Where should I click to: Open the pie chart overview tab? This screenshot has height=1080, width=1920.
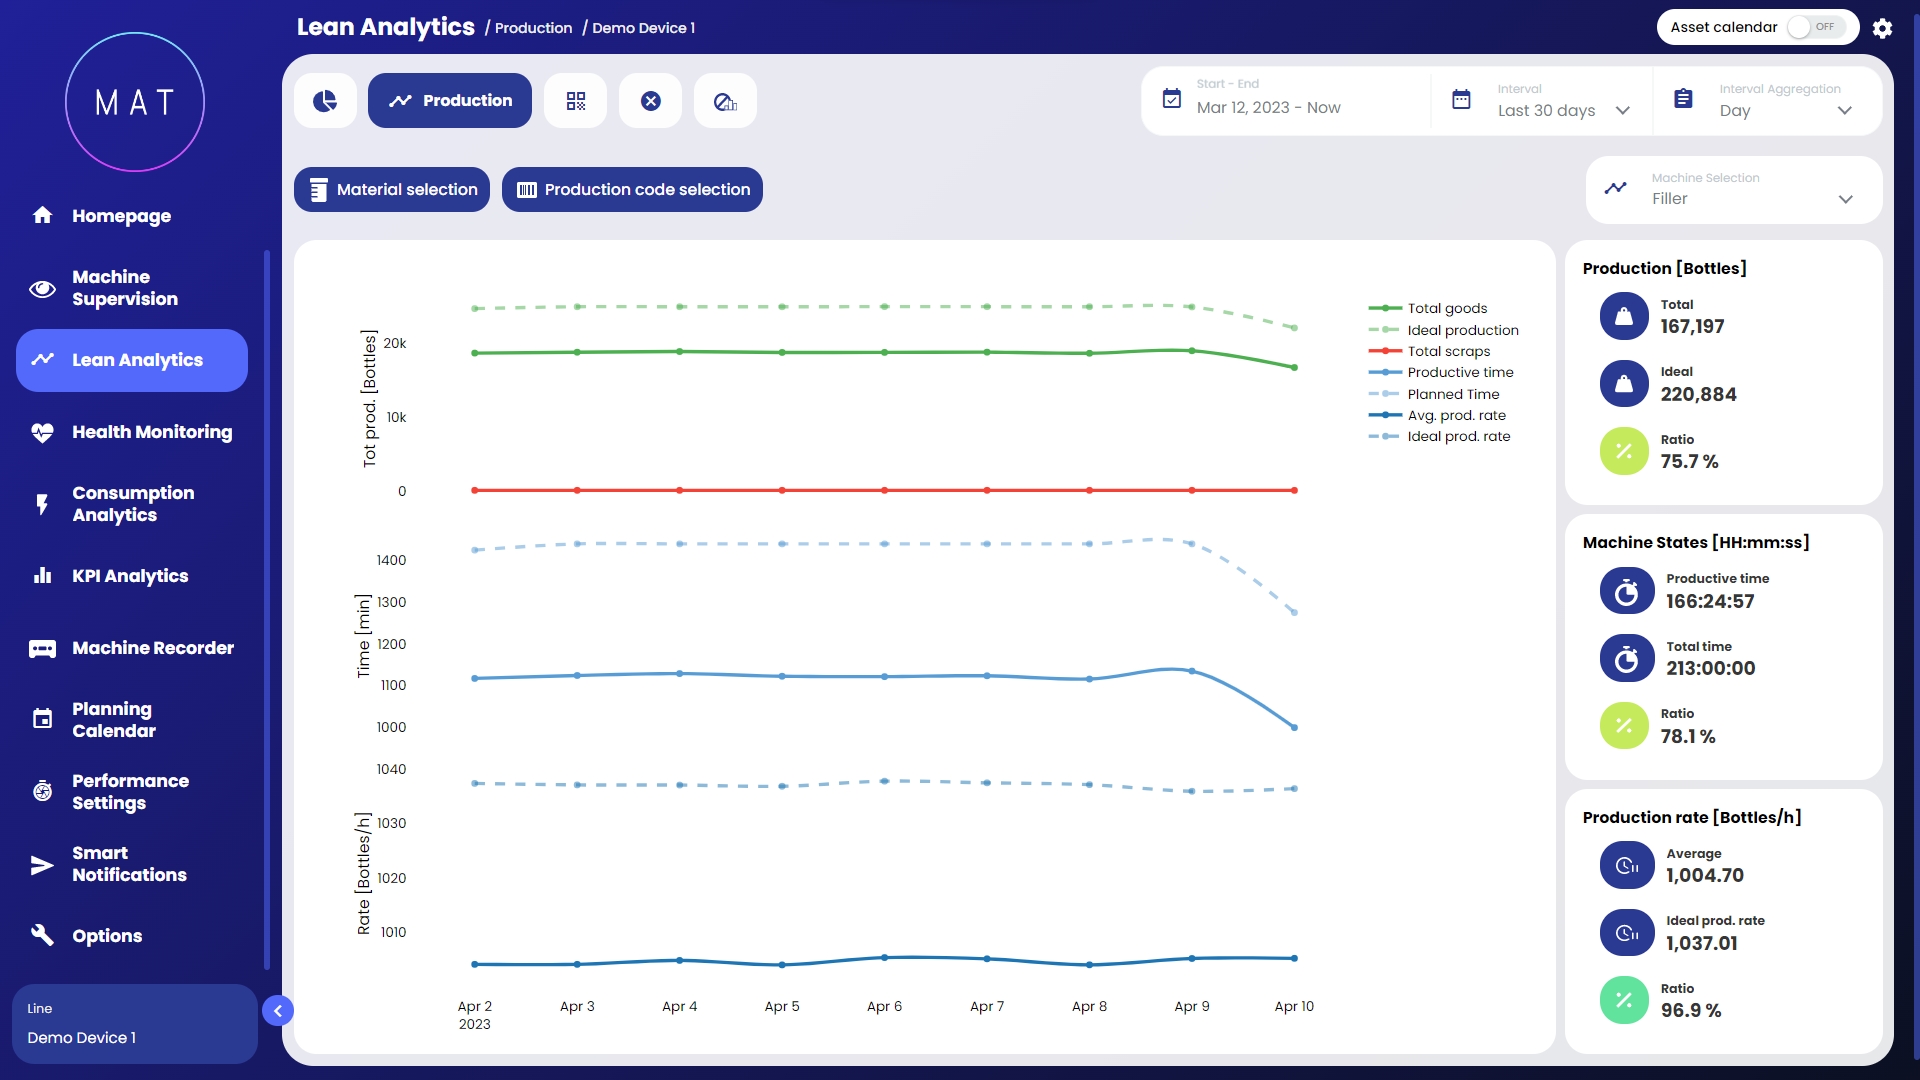click(325, 101)
